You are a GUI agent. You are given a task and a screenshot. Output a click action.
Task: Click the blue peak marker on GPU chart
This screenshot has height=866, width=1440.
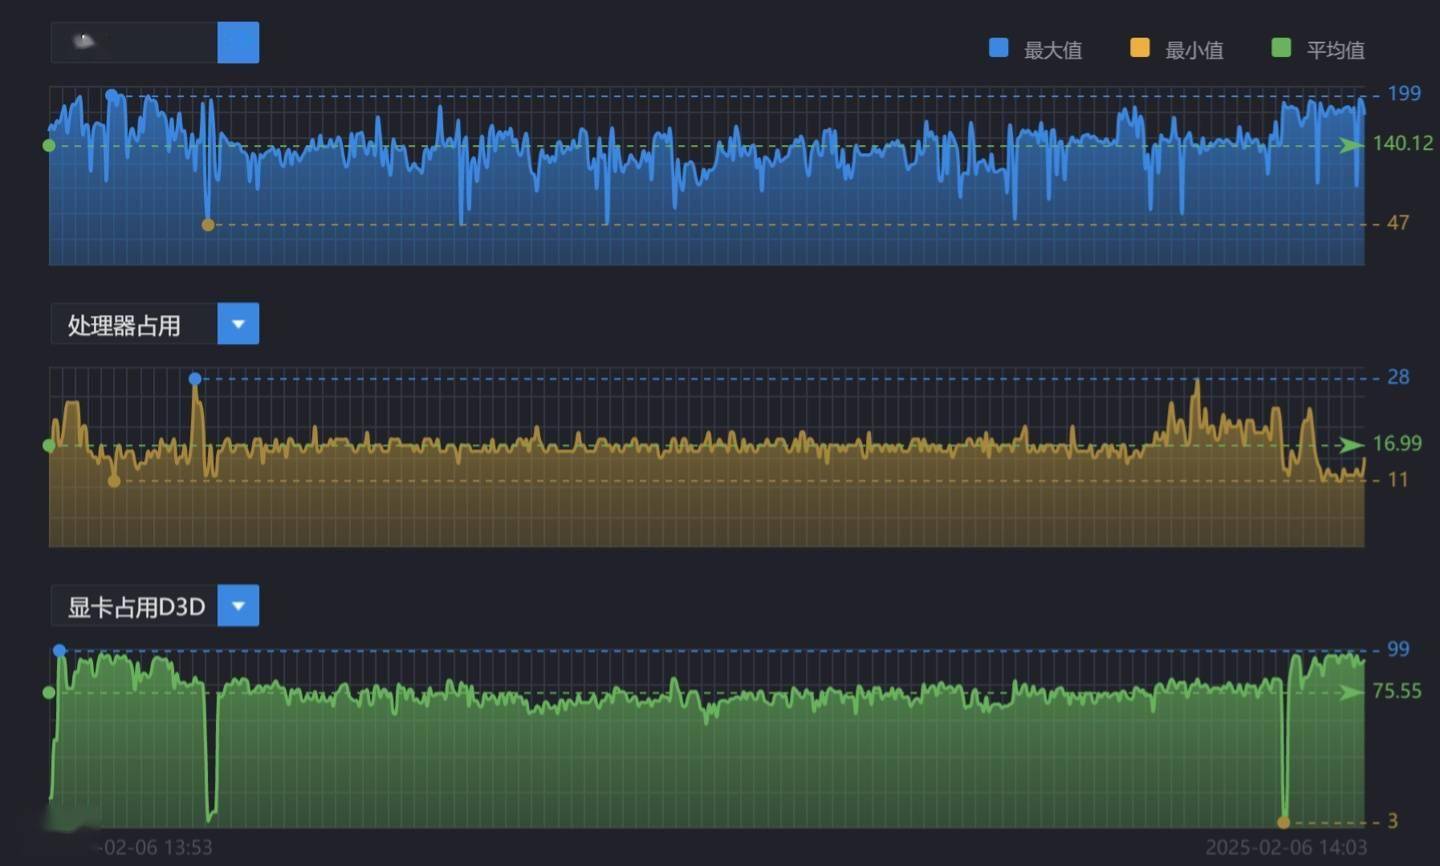pos(60,650)
